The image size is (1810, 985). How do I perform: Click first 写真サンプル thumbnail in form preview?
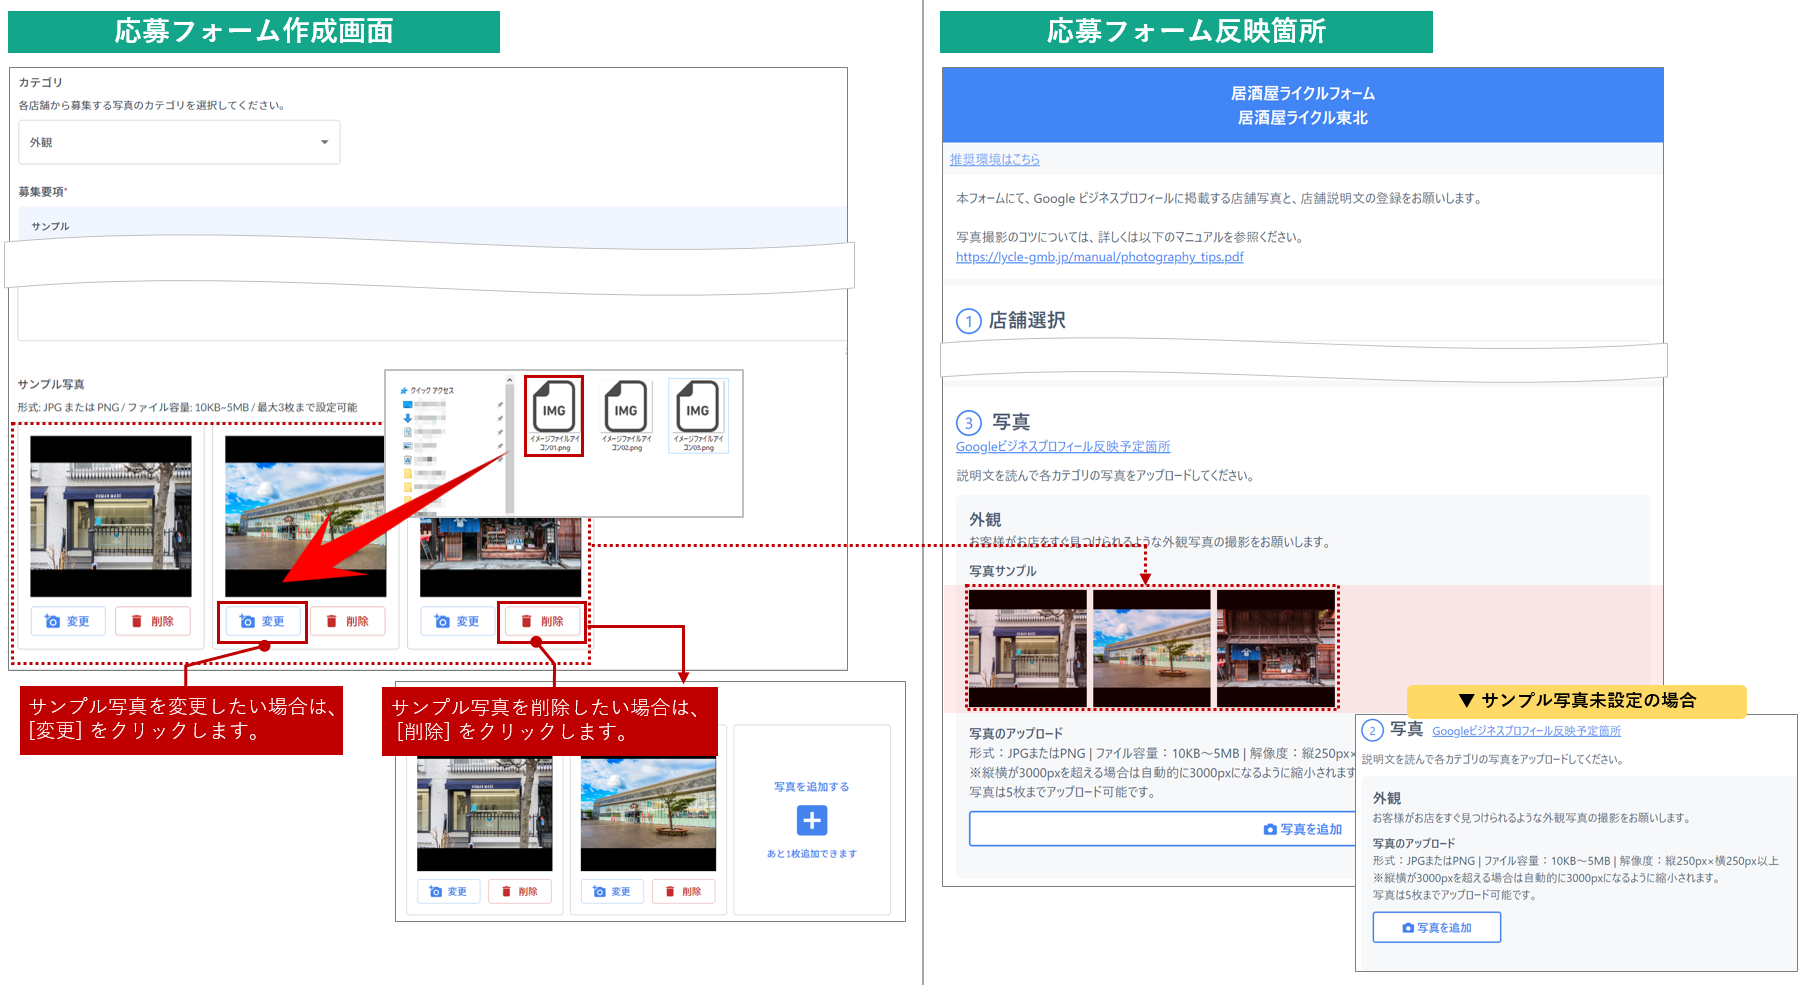point(1027,648)
